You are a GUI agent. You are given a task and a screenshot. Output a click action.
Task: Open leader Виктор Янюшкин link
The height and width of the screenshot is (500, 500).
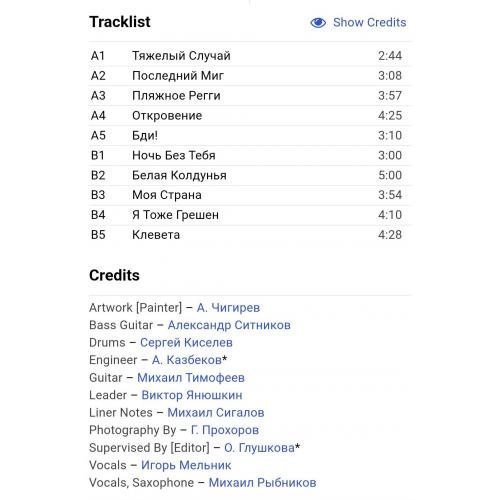pos(192,395)
